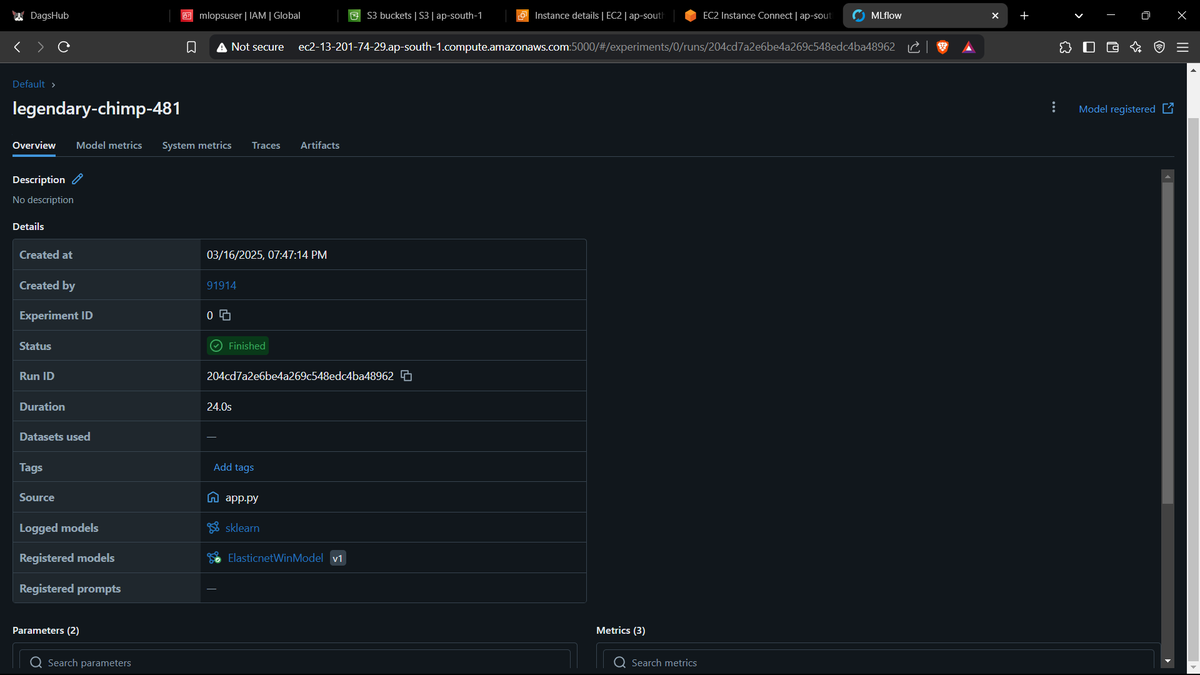This screenshot has width=1200, height=675.
Task: Switch to S3 buckets browser tab
Action: pos(421,16)
